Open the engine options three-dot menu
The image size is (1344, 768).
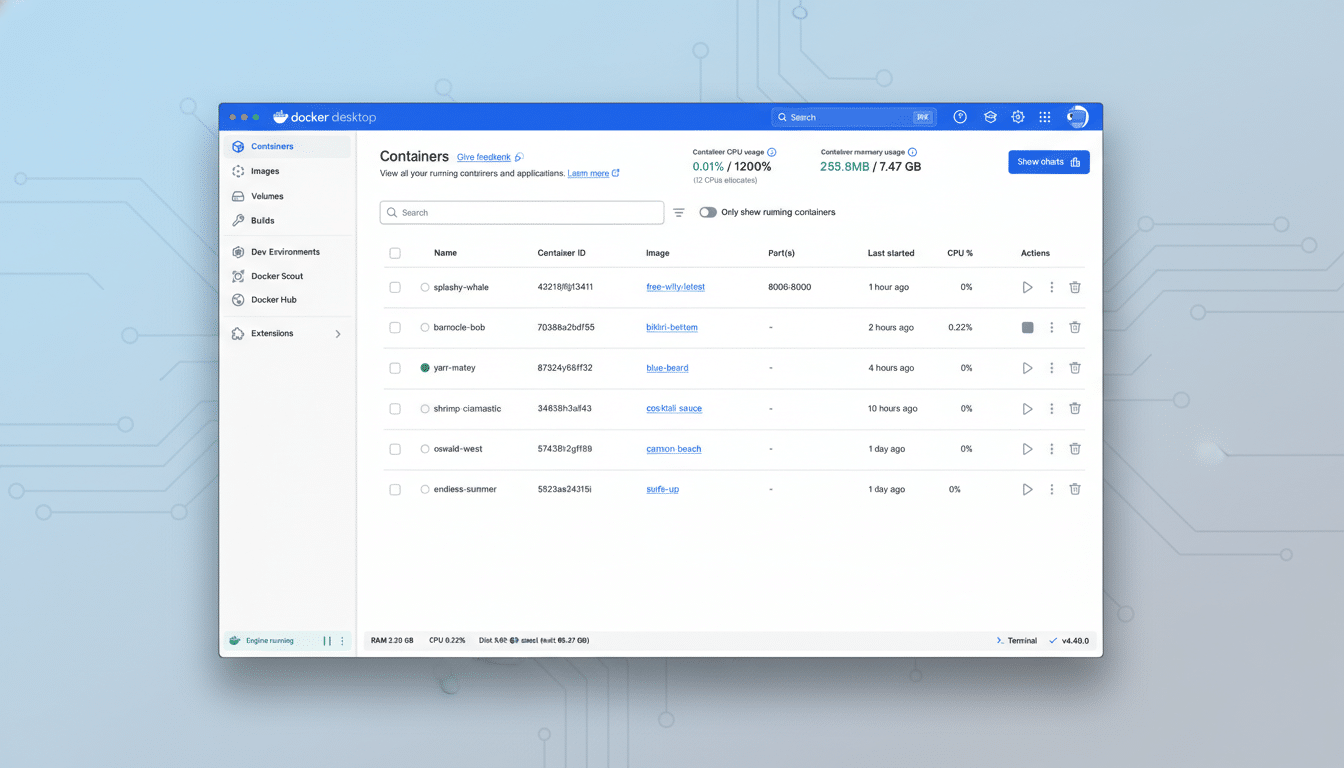coord(343,640)
